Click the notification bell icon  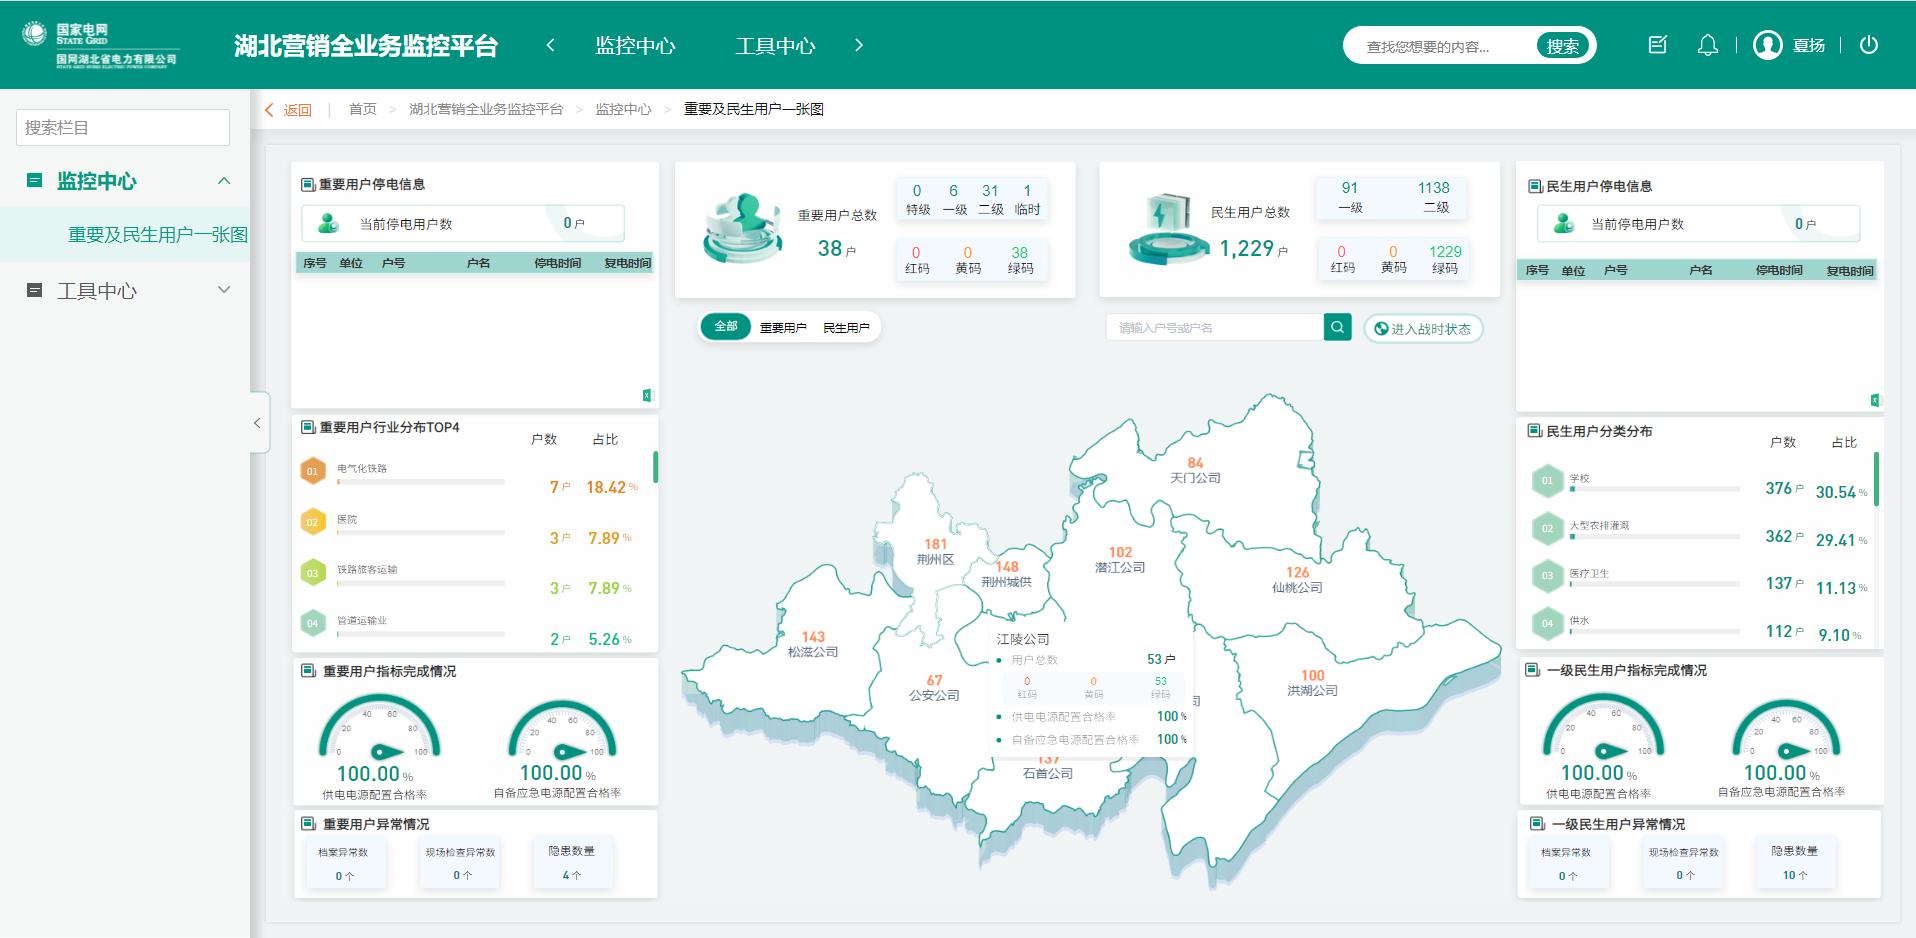pos(1707,45)
